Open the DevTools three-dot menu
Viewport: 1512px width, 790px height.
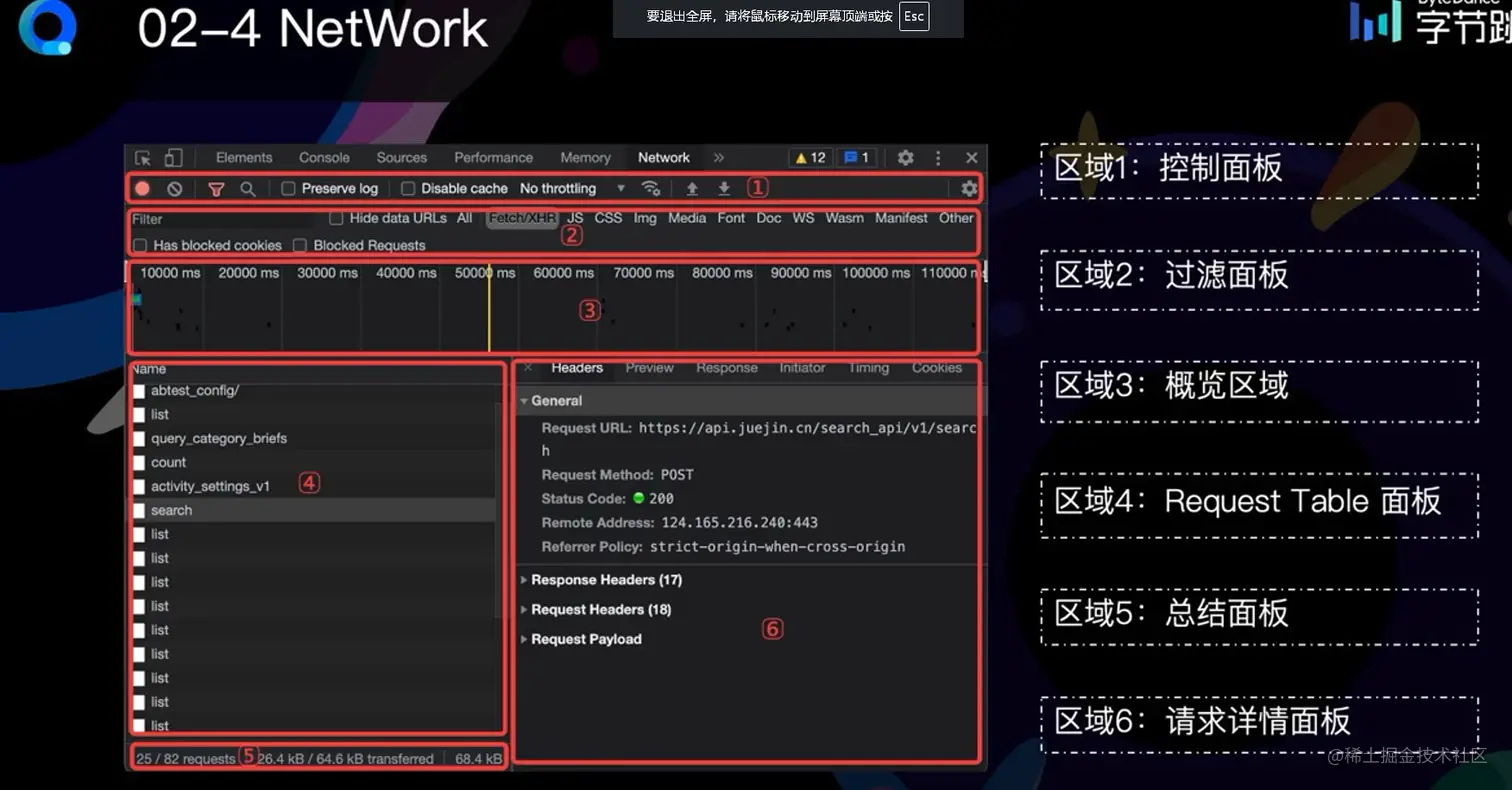pos(938,158)
